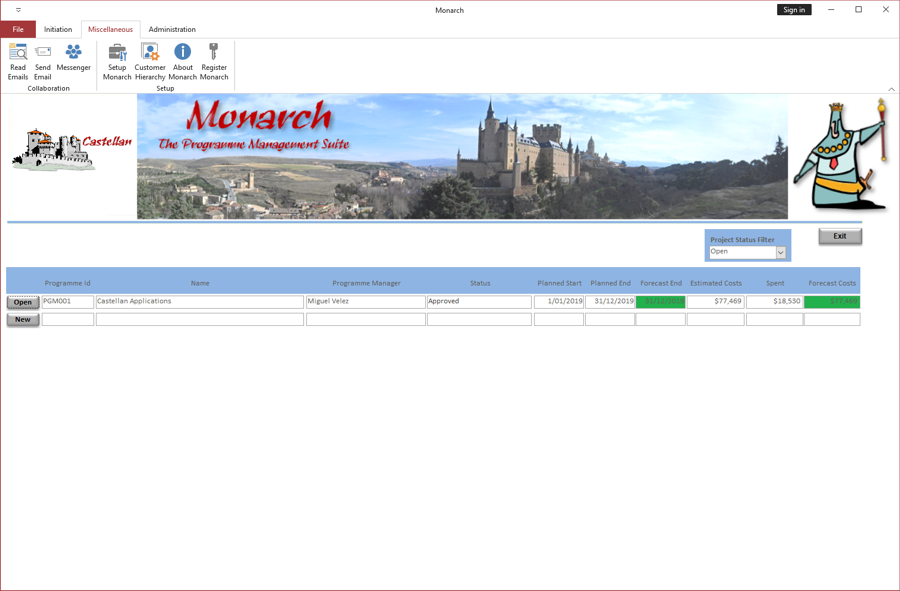Open the Customer Hierarchy tool
This screenshot has width=900, height=591.
150,61
